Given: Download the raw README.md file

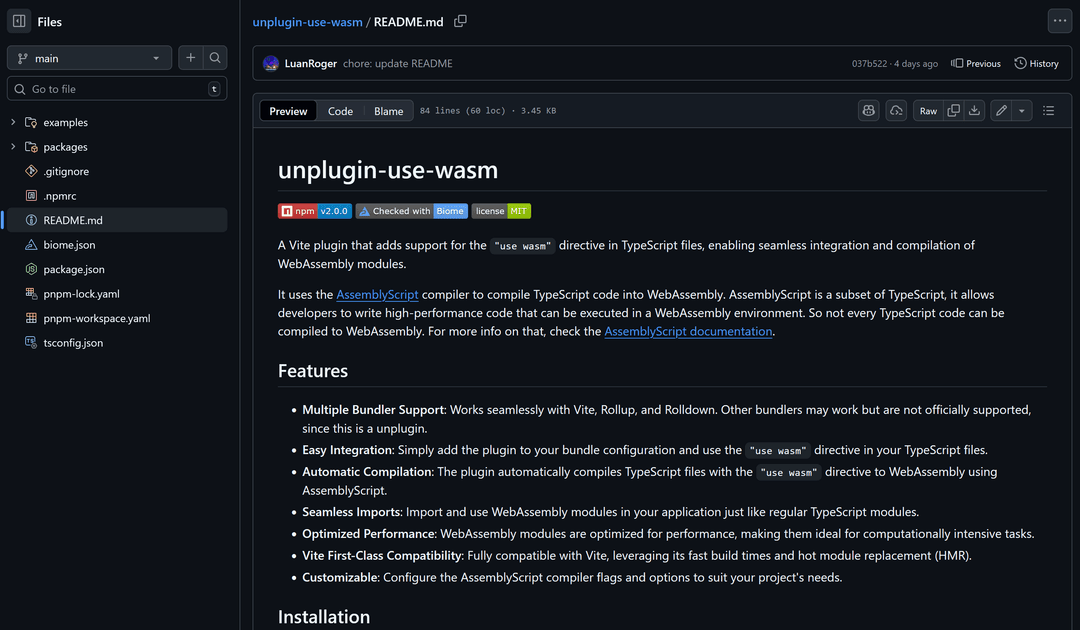Looking at the screenshot, I should tap(975, 110).
